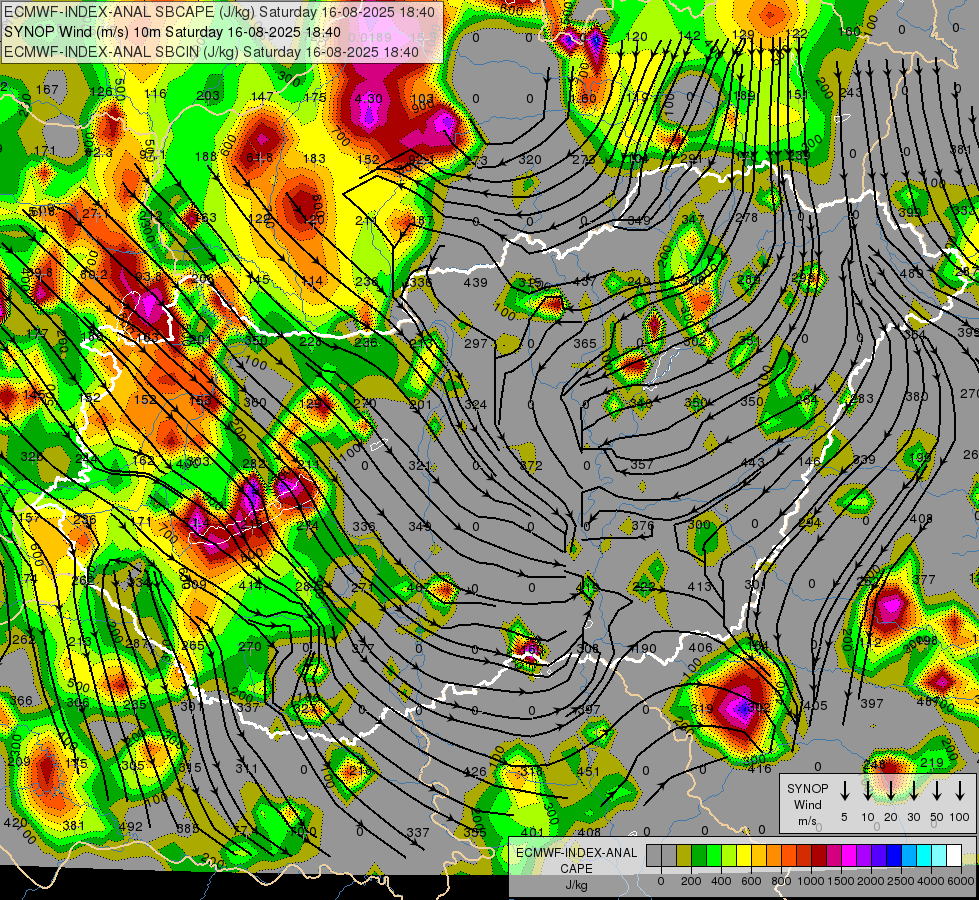This screenshot has height=900, width=979.
Task: Click the 20 m/s wind arrow in SYNOP legend
Action: click(x=890, y=790)
